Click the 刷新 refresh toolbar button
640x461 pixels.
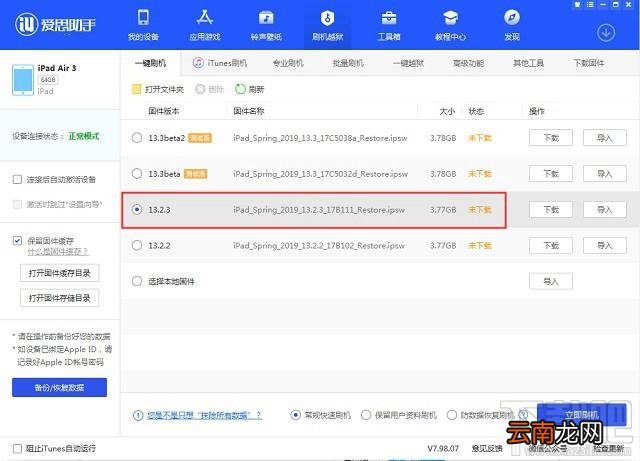tap(249, 89)
